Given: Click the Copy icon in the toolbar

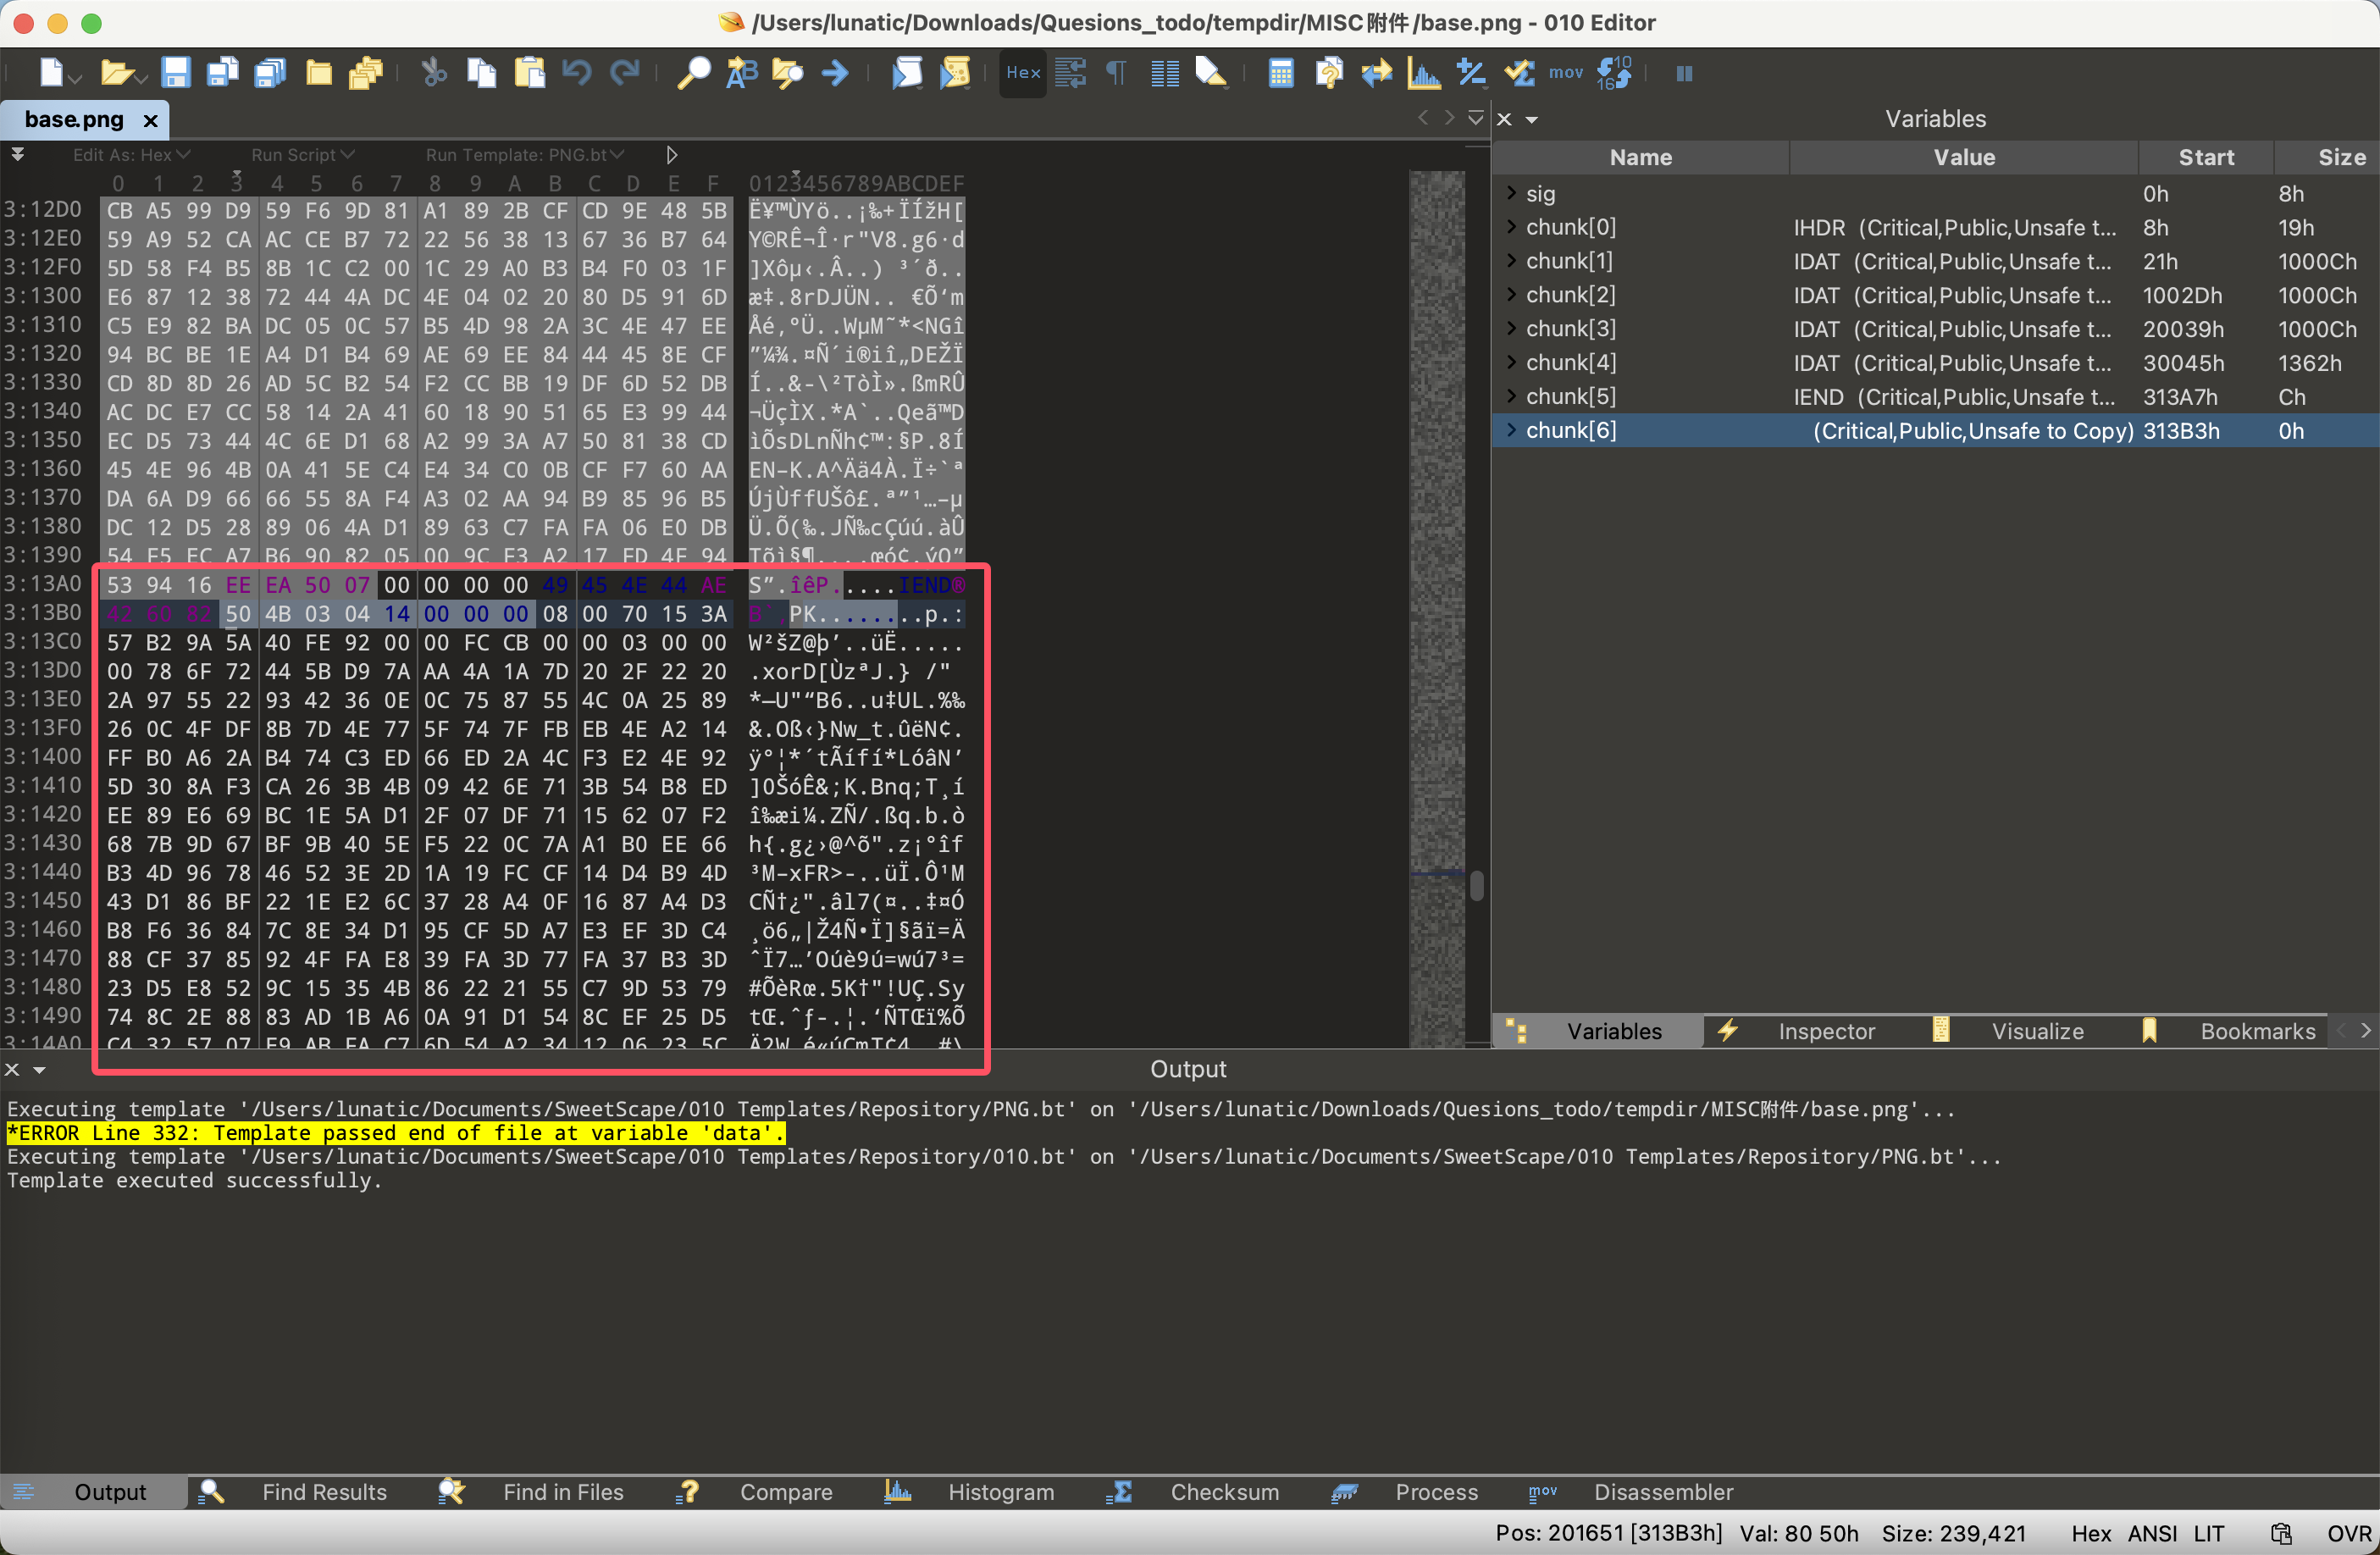Looking at the screenshot, I should (482, 73).
